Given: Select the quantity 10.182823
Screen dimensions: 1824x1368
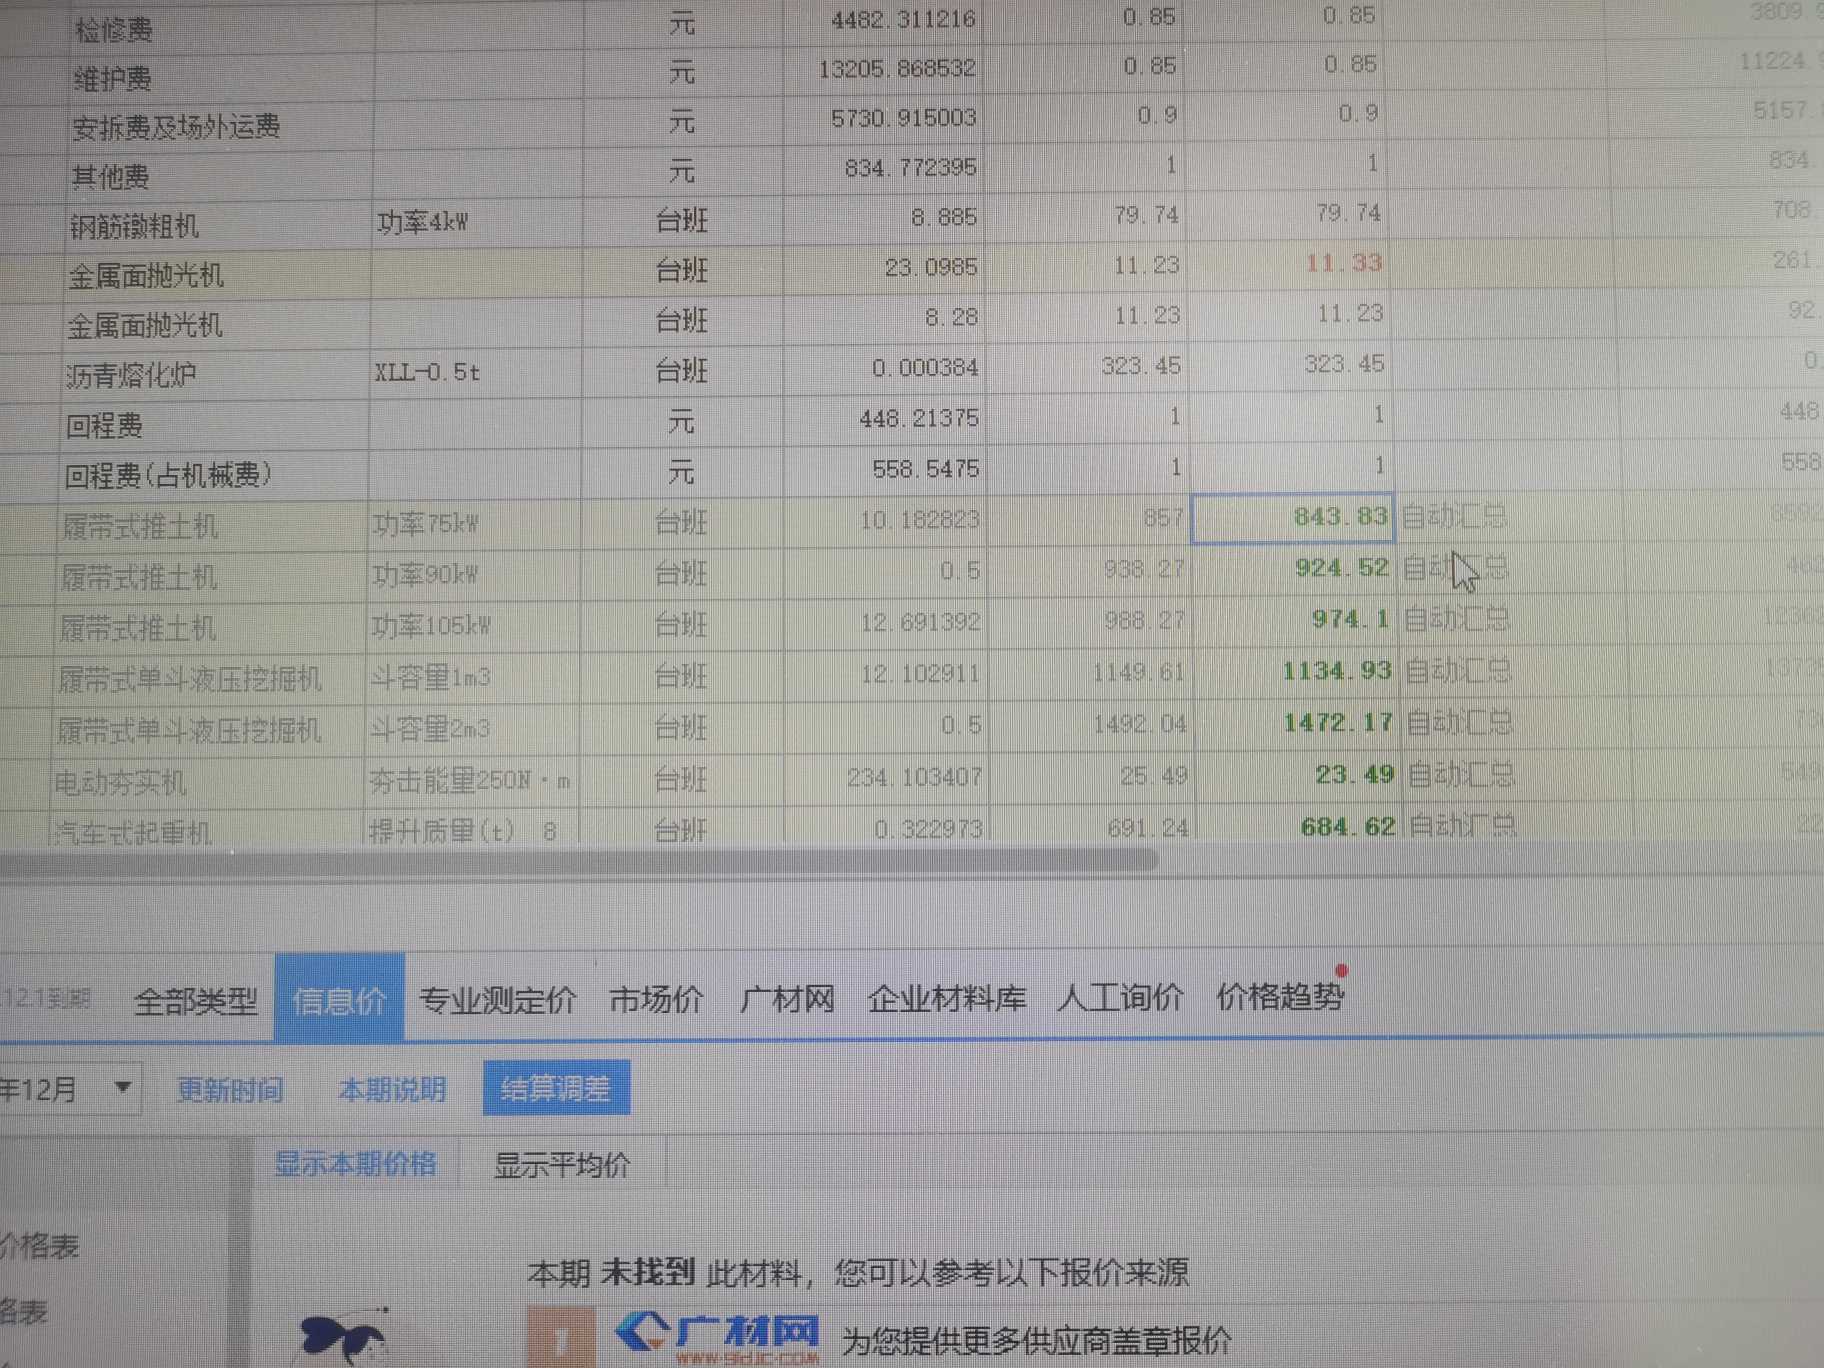Looking at the screenshot, I should tap(920, 520).
